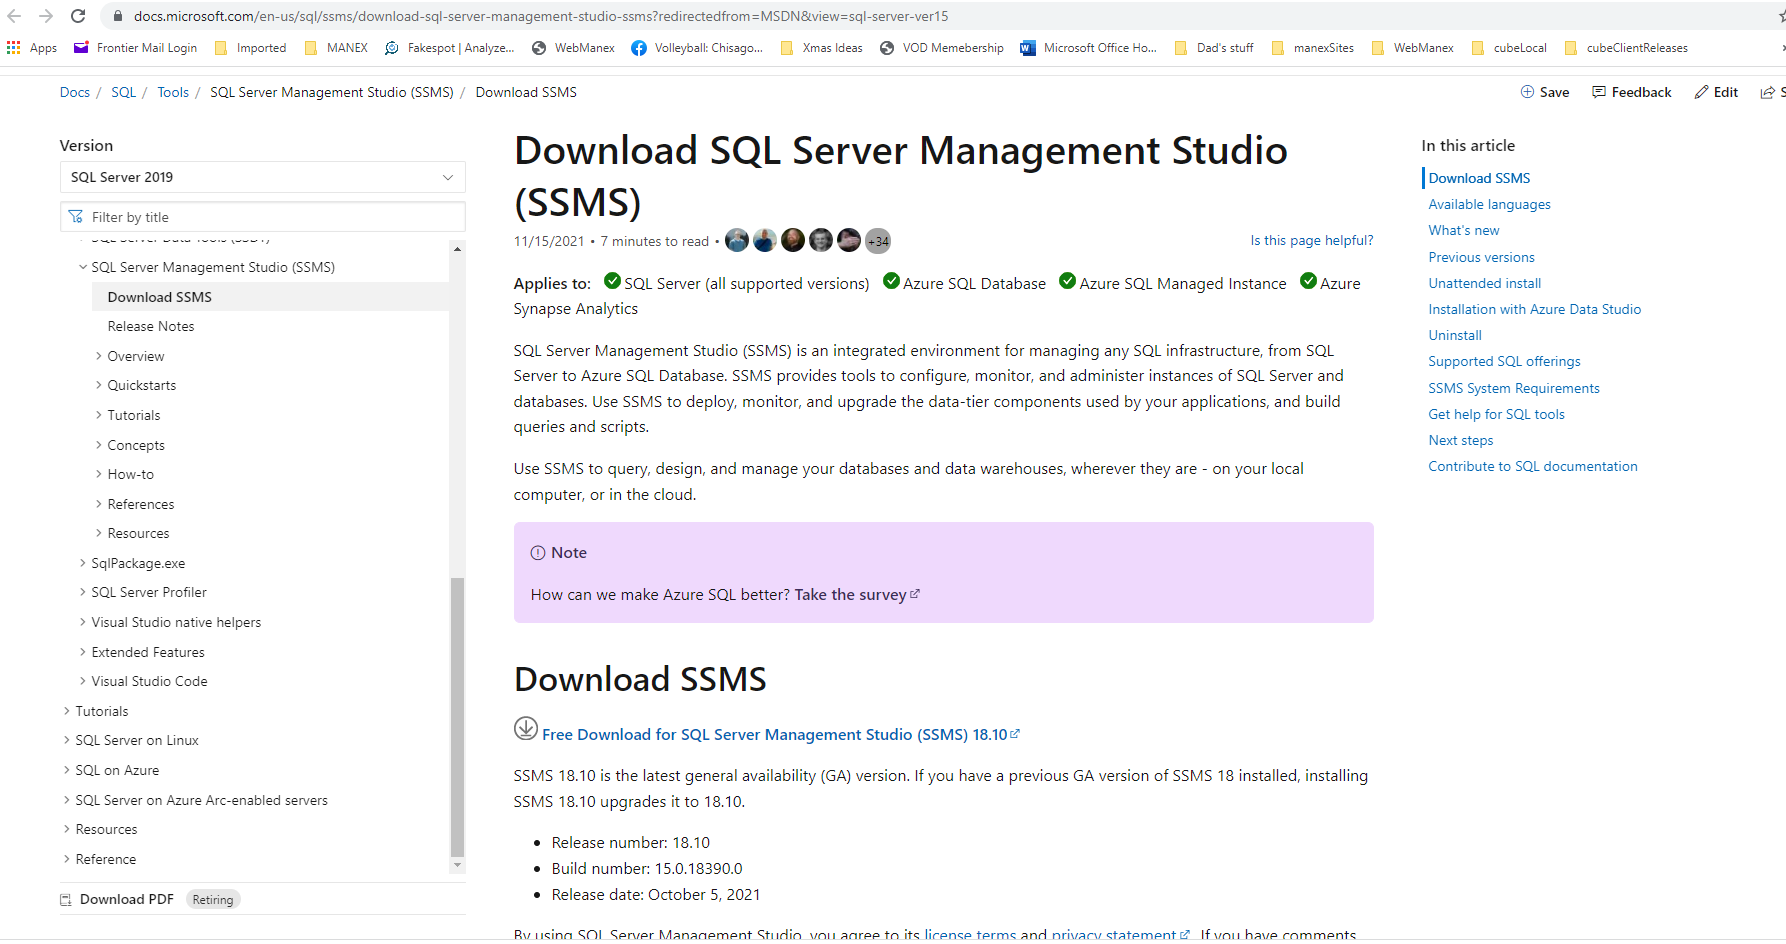Click the sidebar scrollbar thumb

click(457, 717)
